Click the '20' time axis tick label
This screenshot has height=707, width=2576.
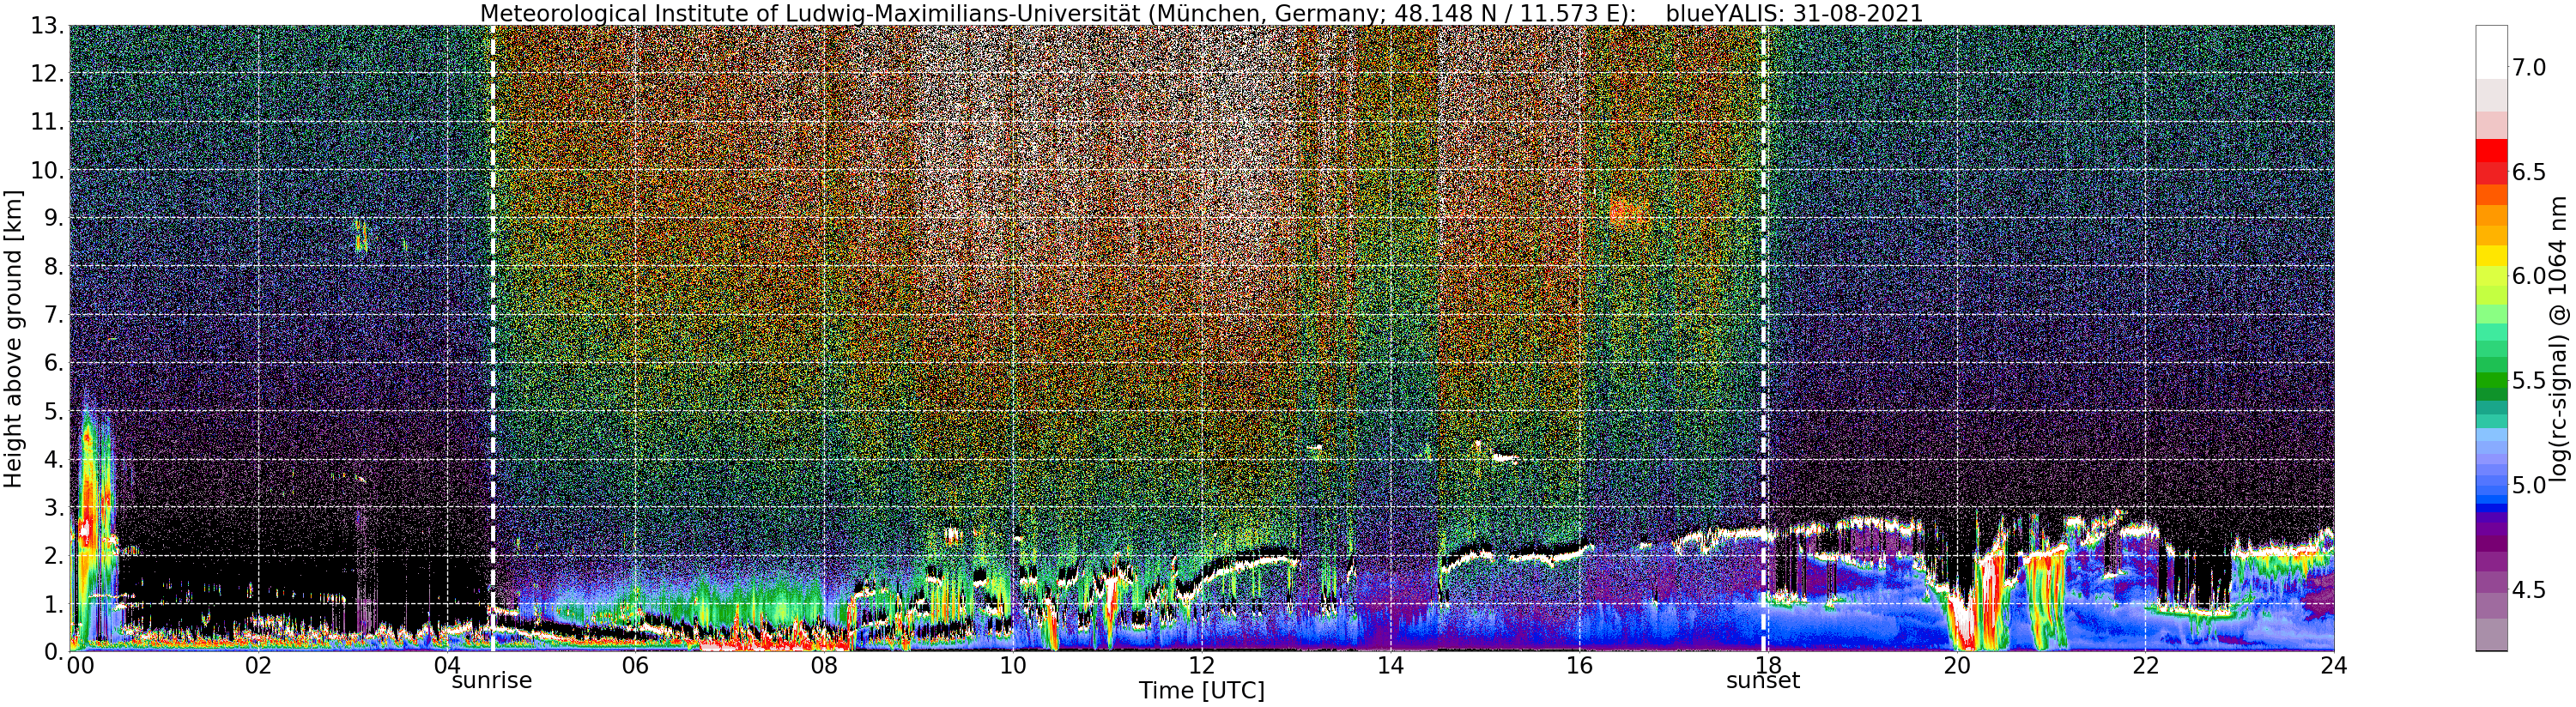1956,666
